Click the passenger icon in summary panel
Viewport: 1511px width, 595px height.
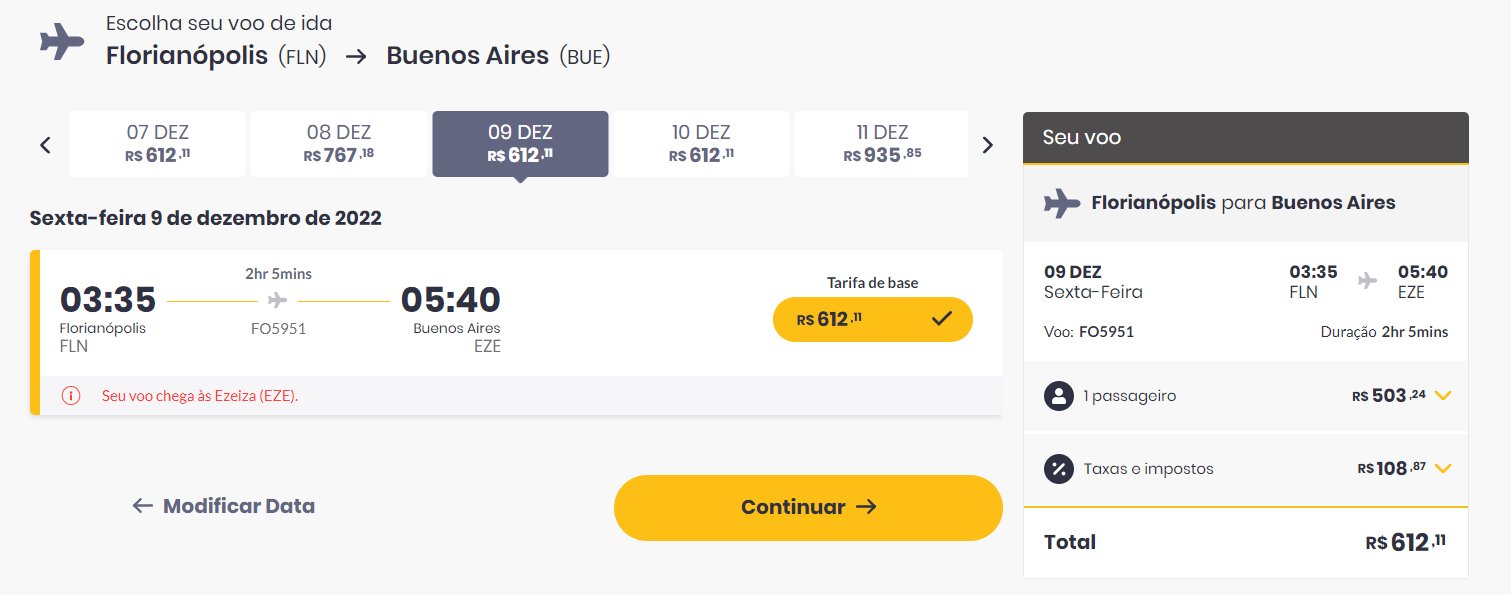[1059, 396]
